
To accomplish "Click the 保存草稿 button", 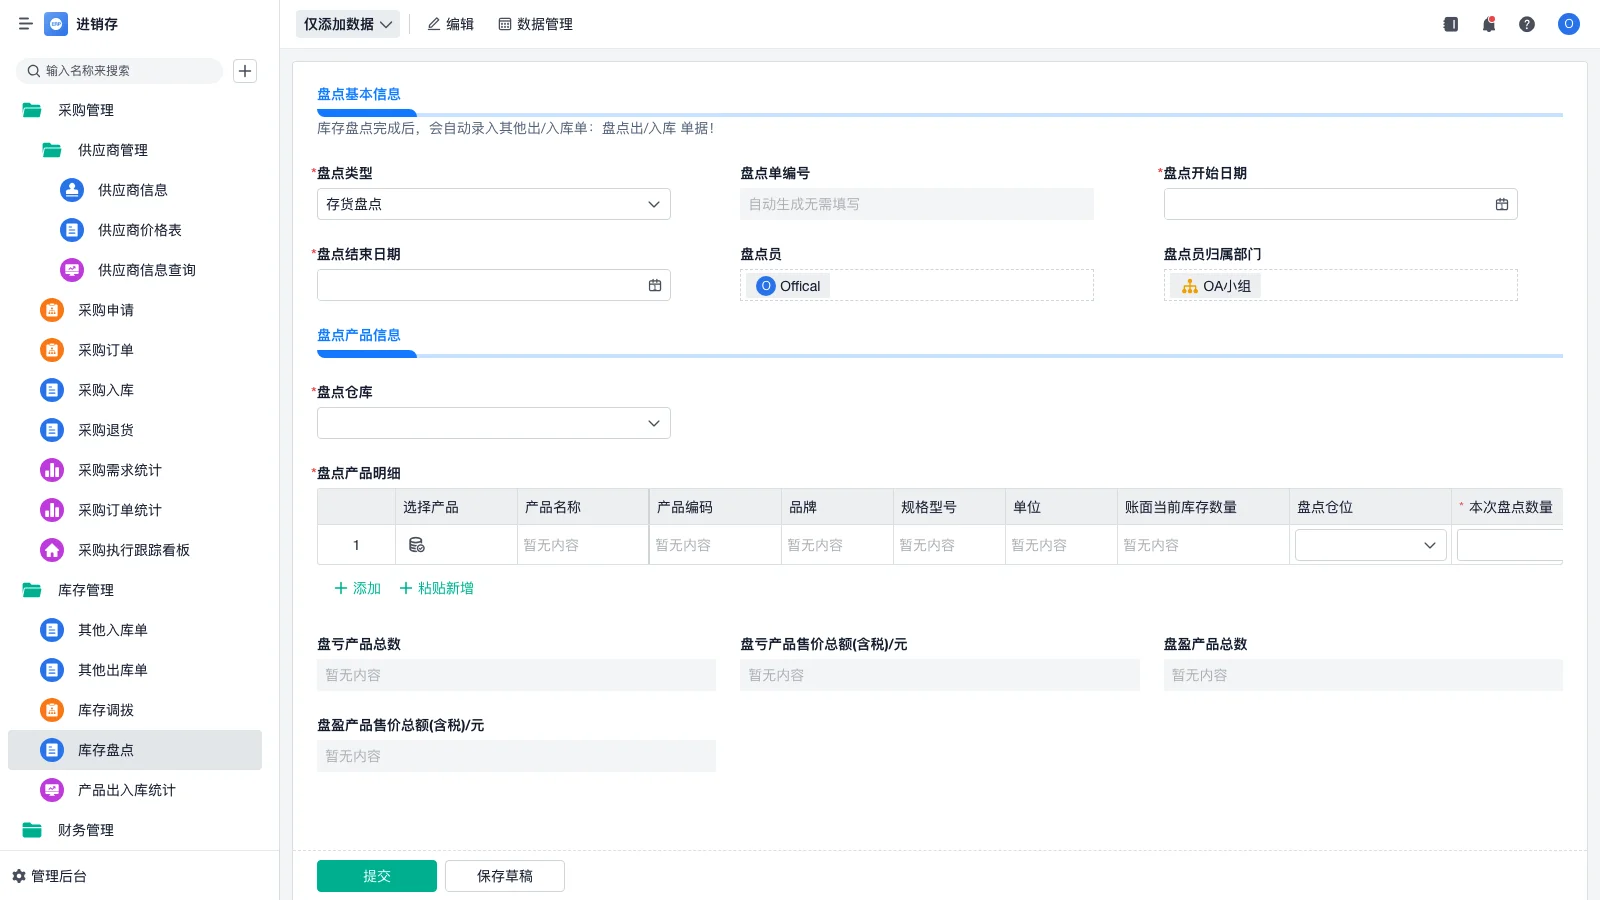I will coord(505,876).
